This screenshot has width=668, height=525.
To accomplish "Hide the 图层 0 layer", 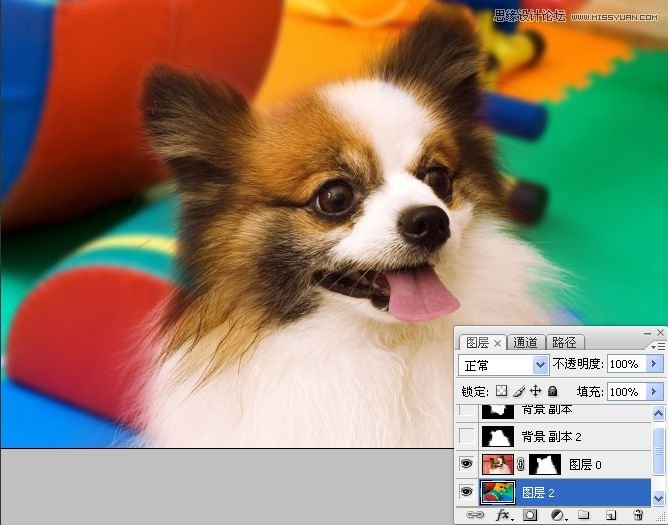I will pos(466,464).
